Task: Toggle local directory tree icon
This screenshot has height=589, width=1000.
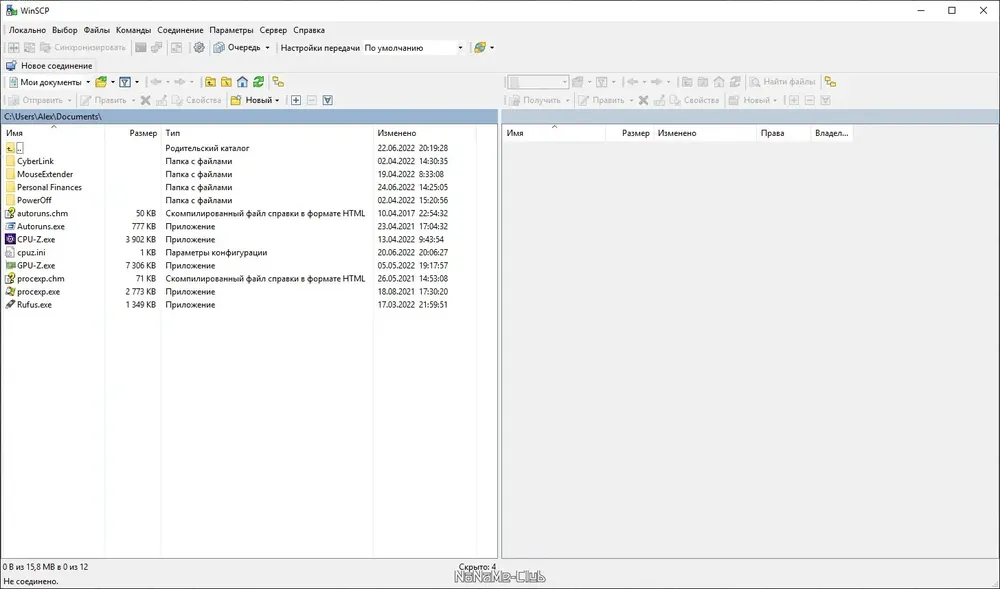Action: [x=278, y=82]
